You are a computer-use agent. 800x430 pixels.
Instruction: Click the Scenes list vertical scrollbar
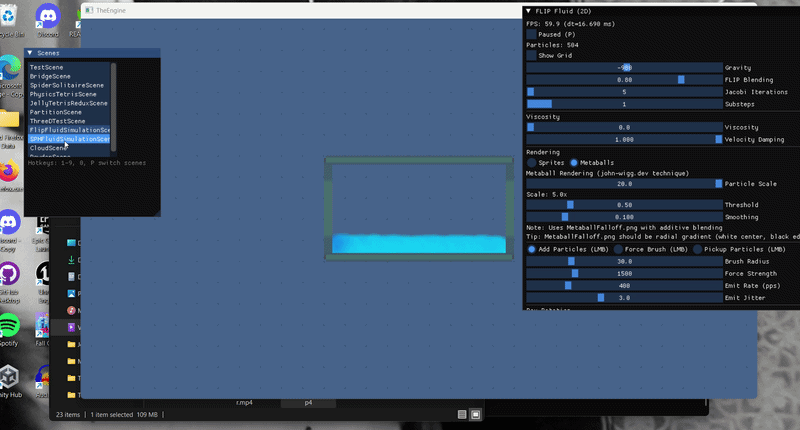pyautogui.click(x=113, y=100)
